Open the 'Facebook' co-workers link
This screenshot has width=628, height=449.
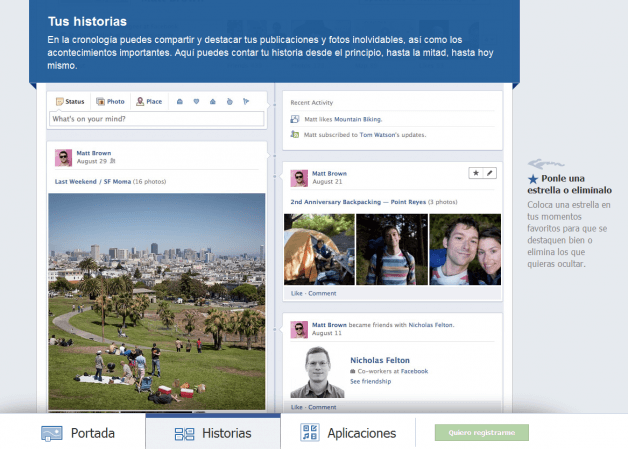[414, 371]
